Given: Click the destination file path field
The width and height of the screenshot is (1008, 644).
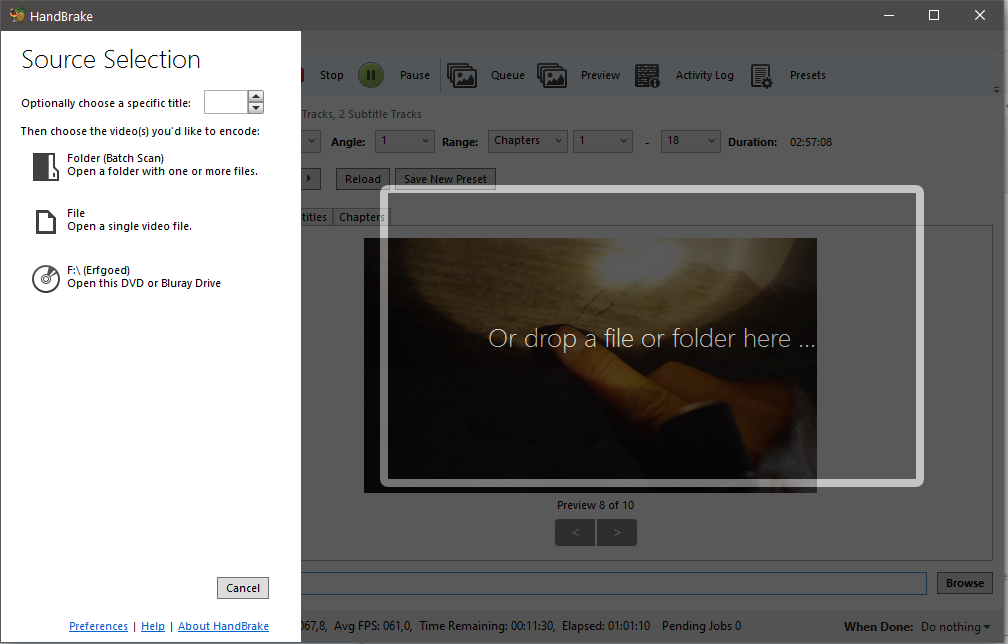Looking at the screenshot, I should (x=614, y=583).
